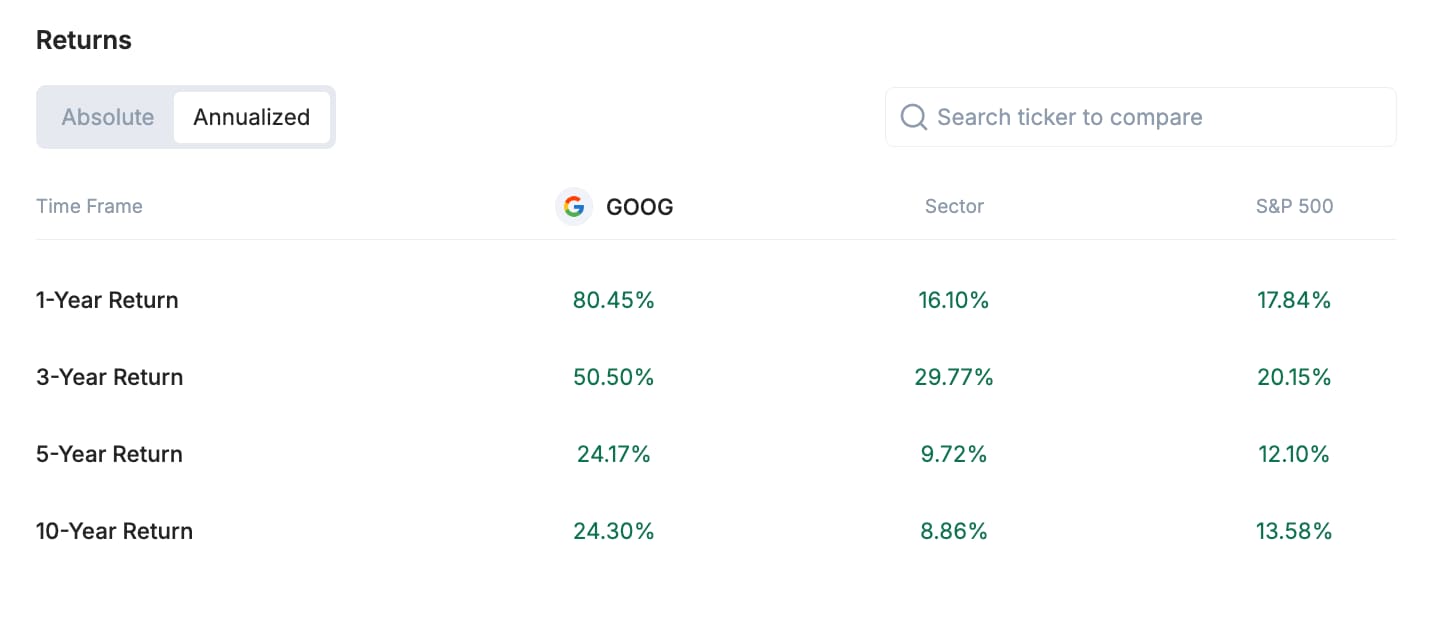Switch to Absolute returns view
The image size is (1430, 640).
[108, 117]
